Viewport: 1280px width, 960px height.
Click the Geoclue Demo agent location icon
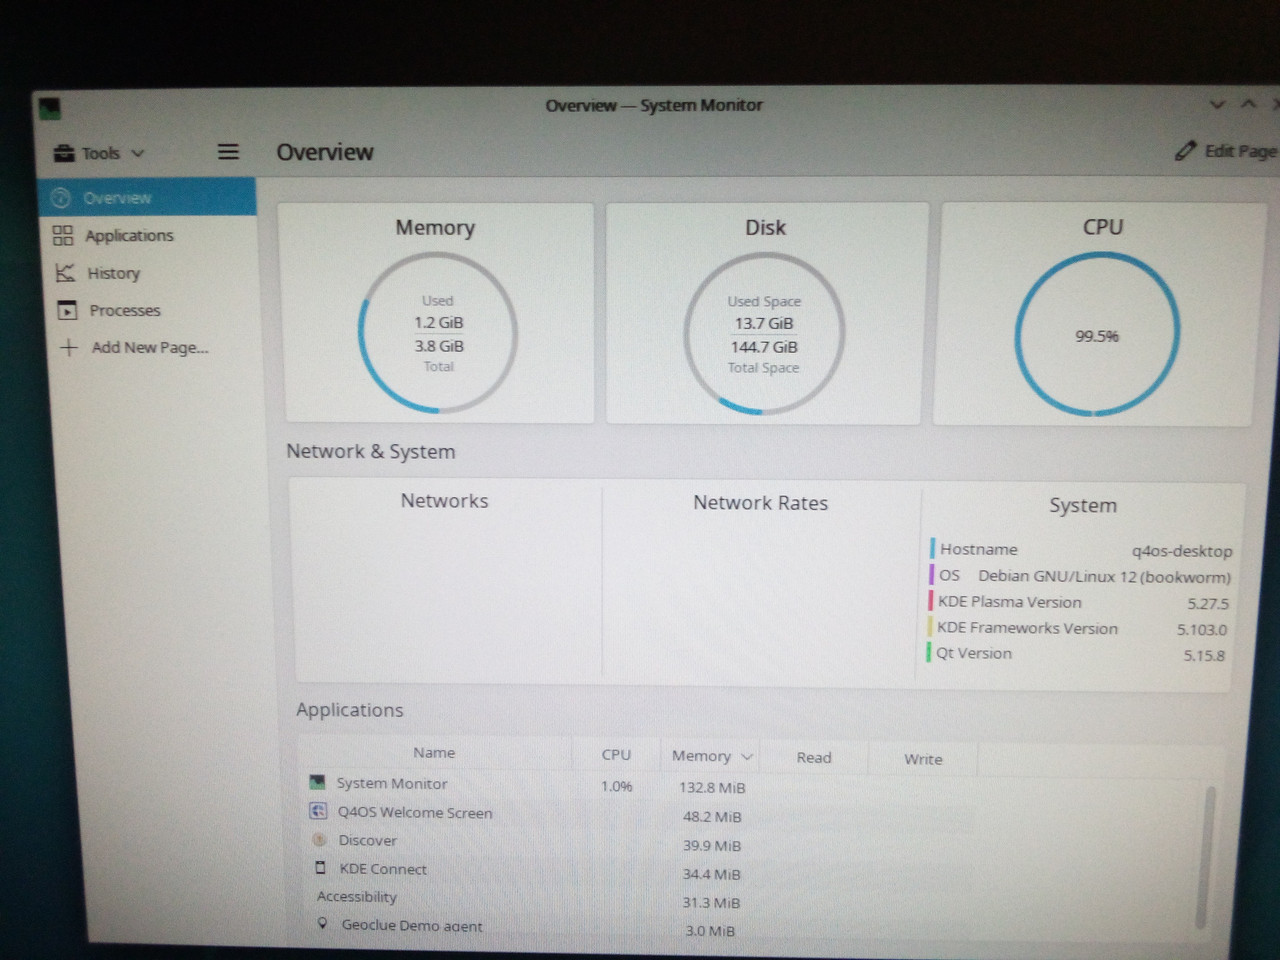(322, 924)
